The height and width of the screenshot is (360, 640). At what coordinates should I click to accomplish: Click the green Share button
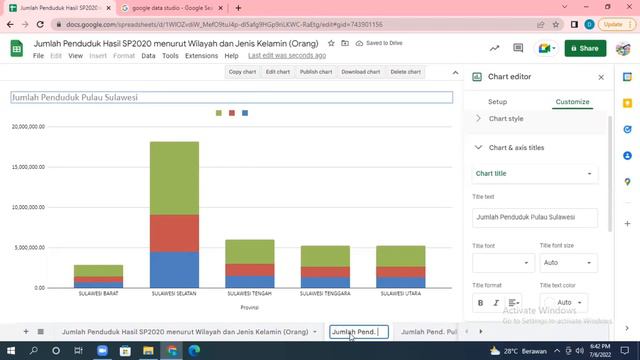(585, 48)
